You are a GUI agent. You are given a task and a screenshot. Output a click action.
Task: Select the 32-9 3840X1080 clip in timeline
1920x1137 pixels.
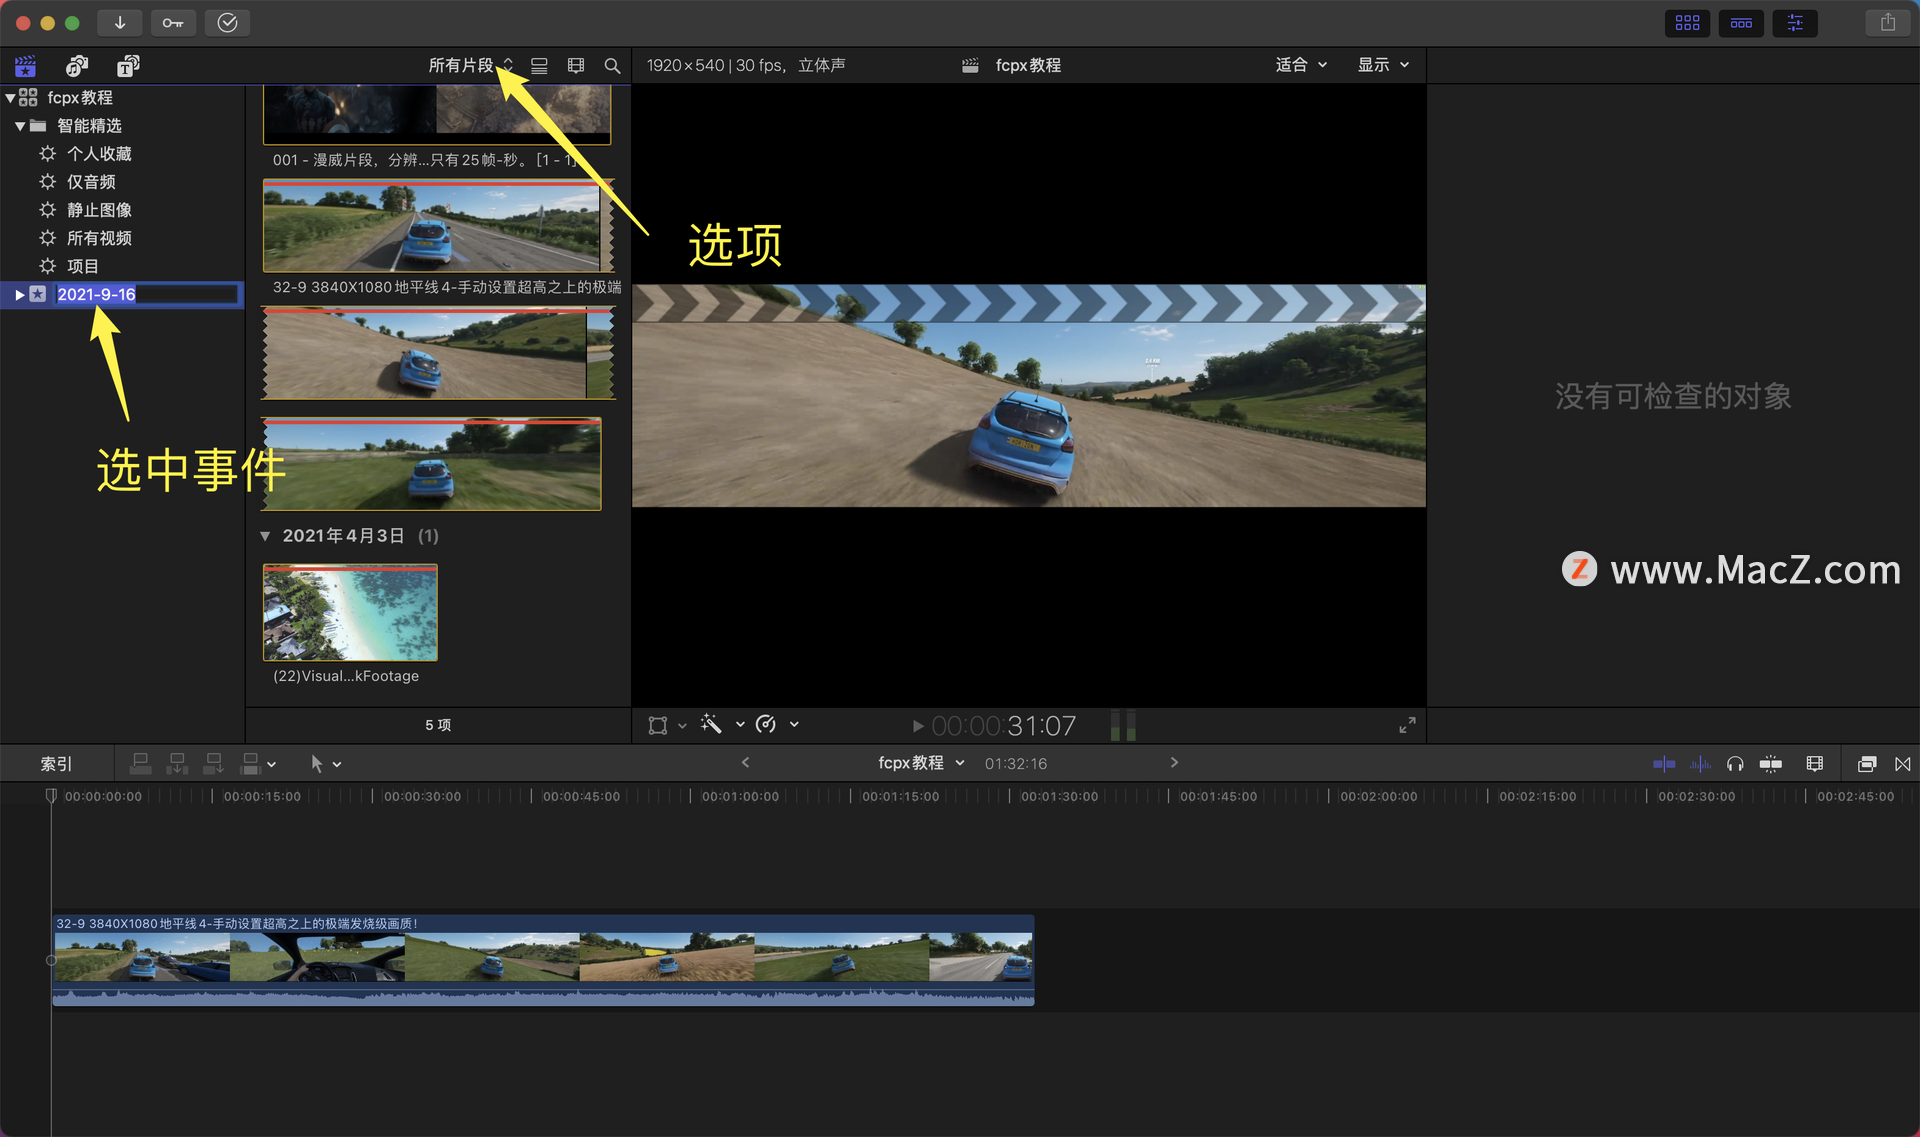click(x=543, y=960)
